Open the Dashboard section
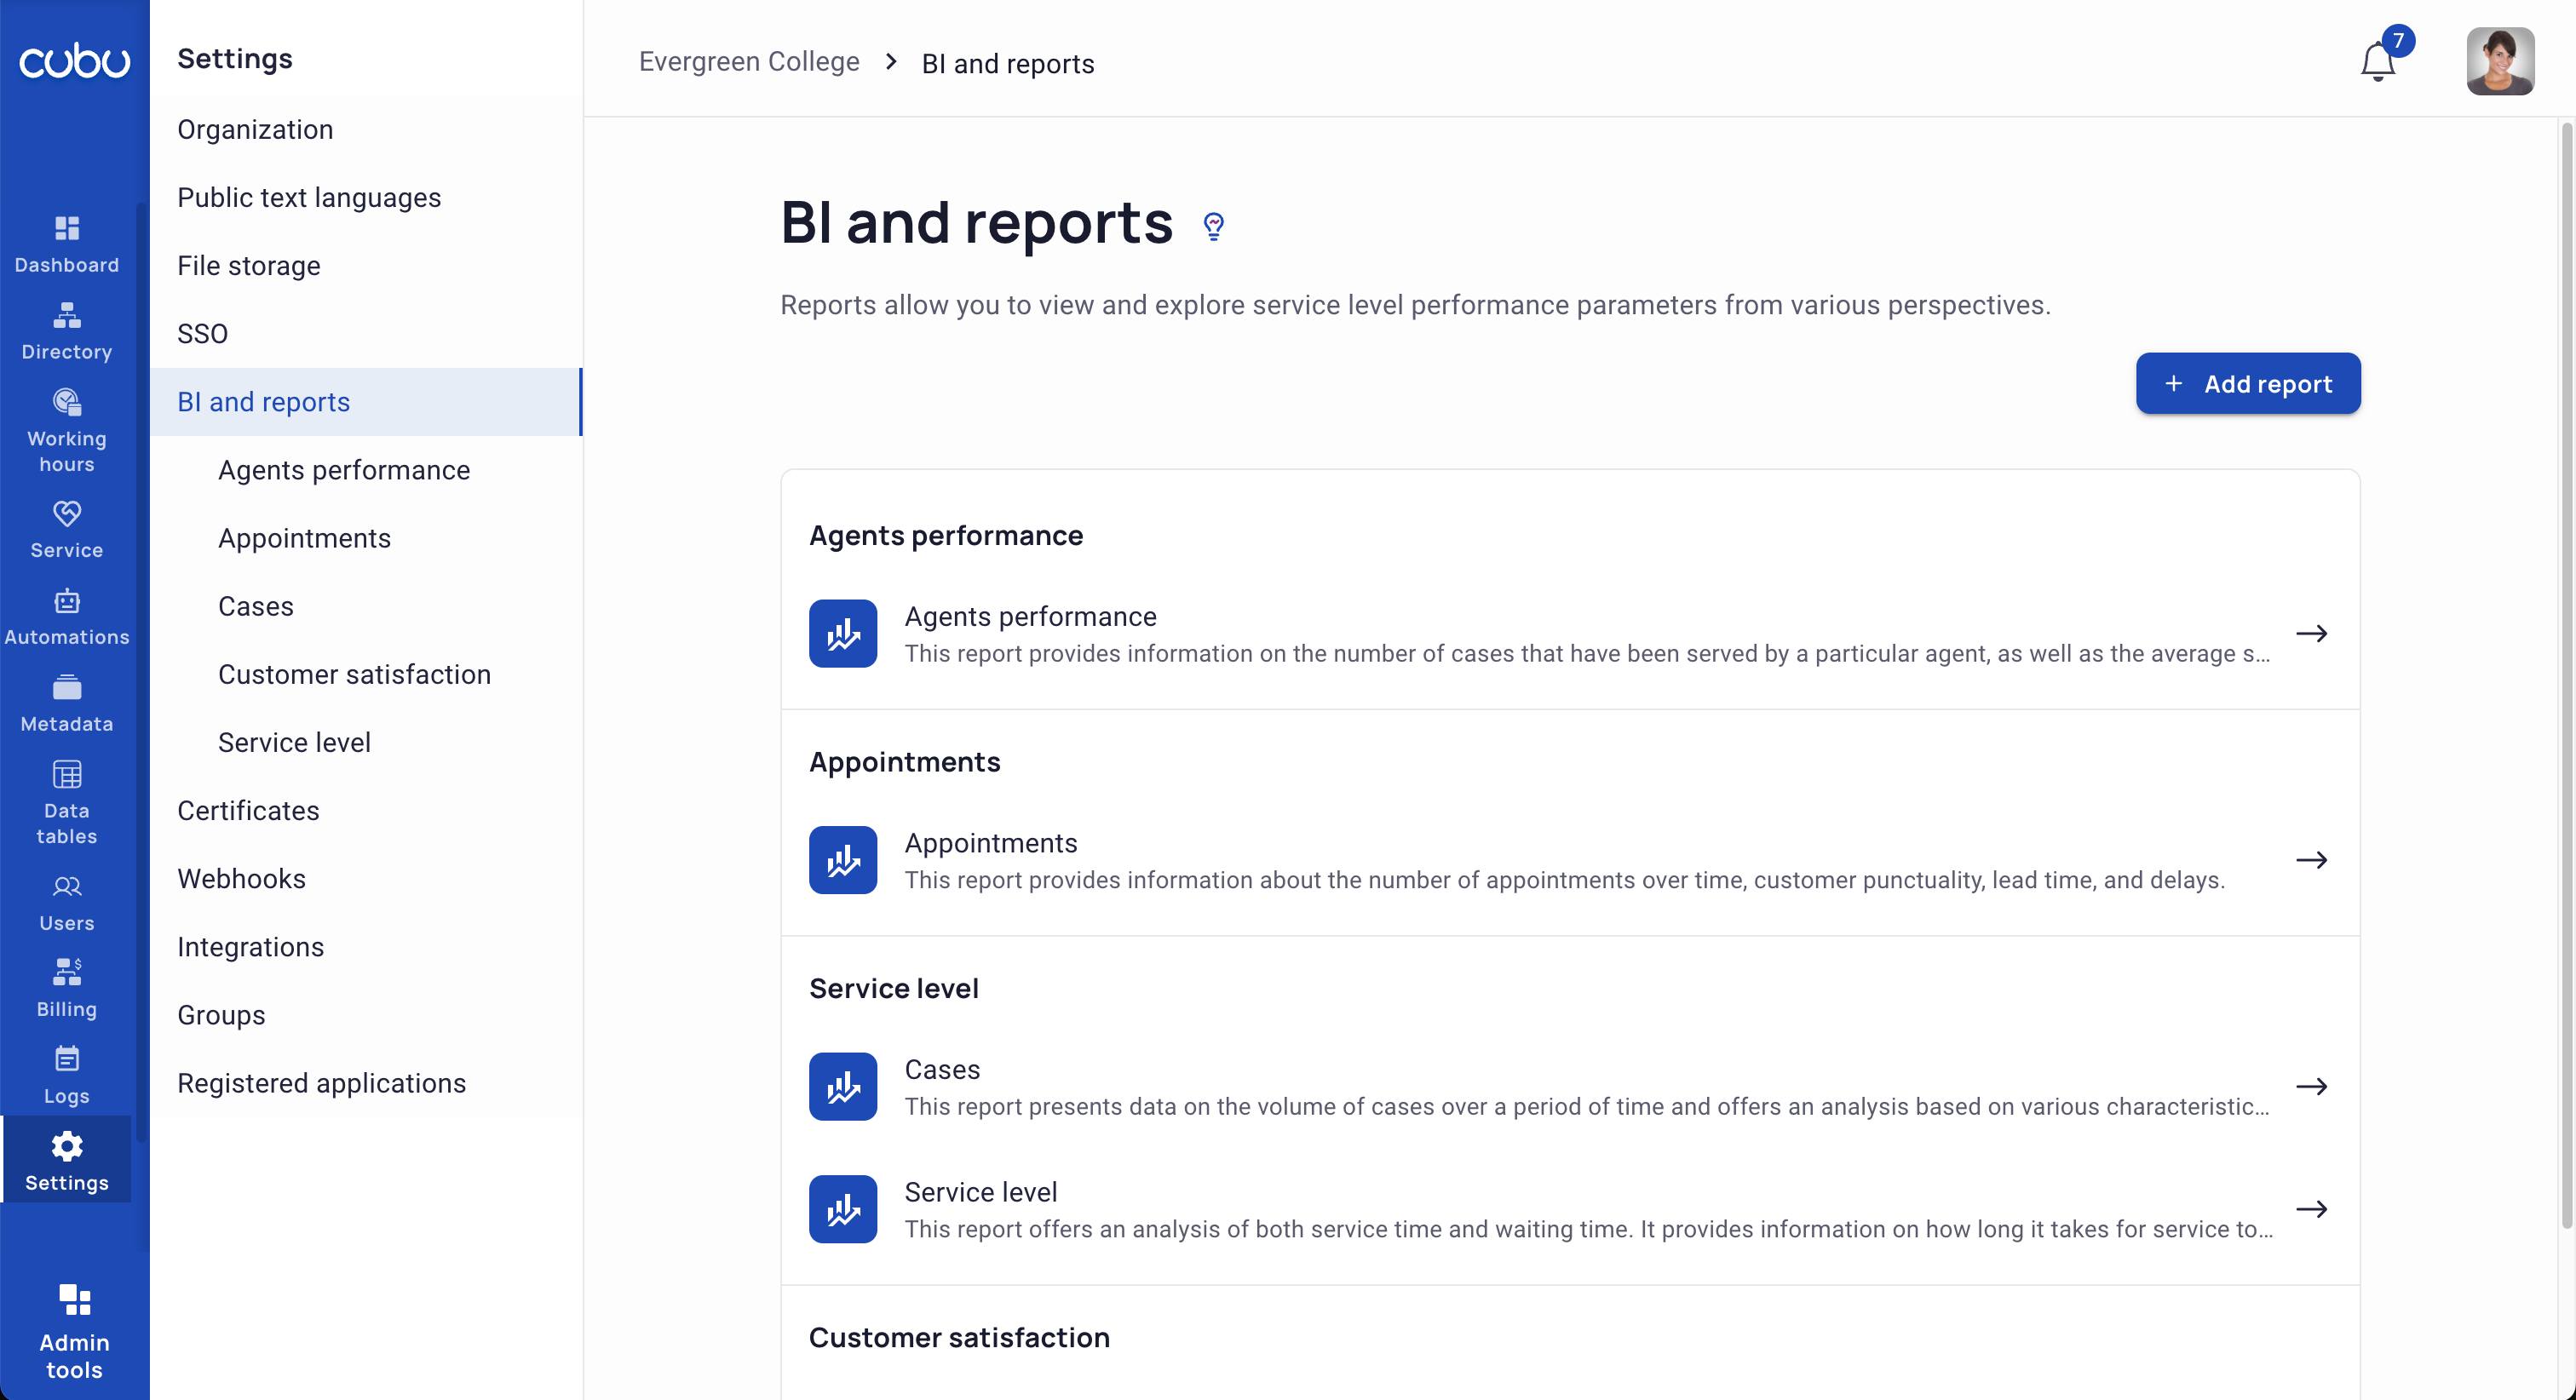2576x1400 pixels. click(66, 244)
